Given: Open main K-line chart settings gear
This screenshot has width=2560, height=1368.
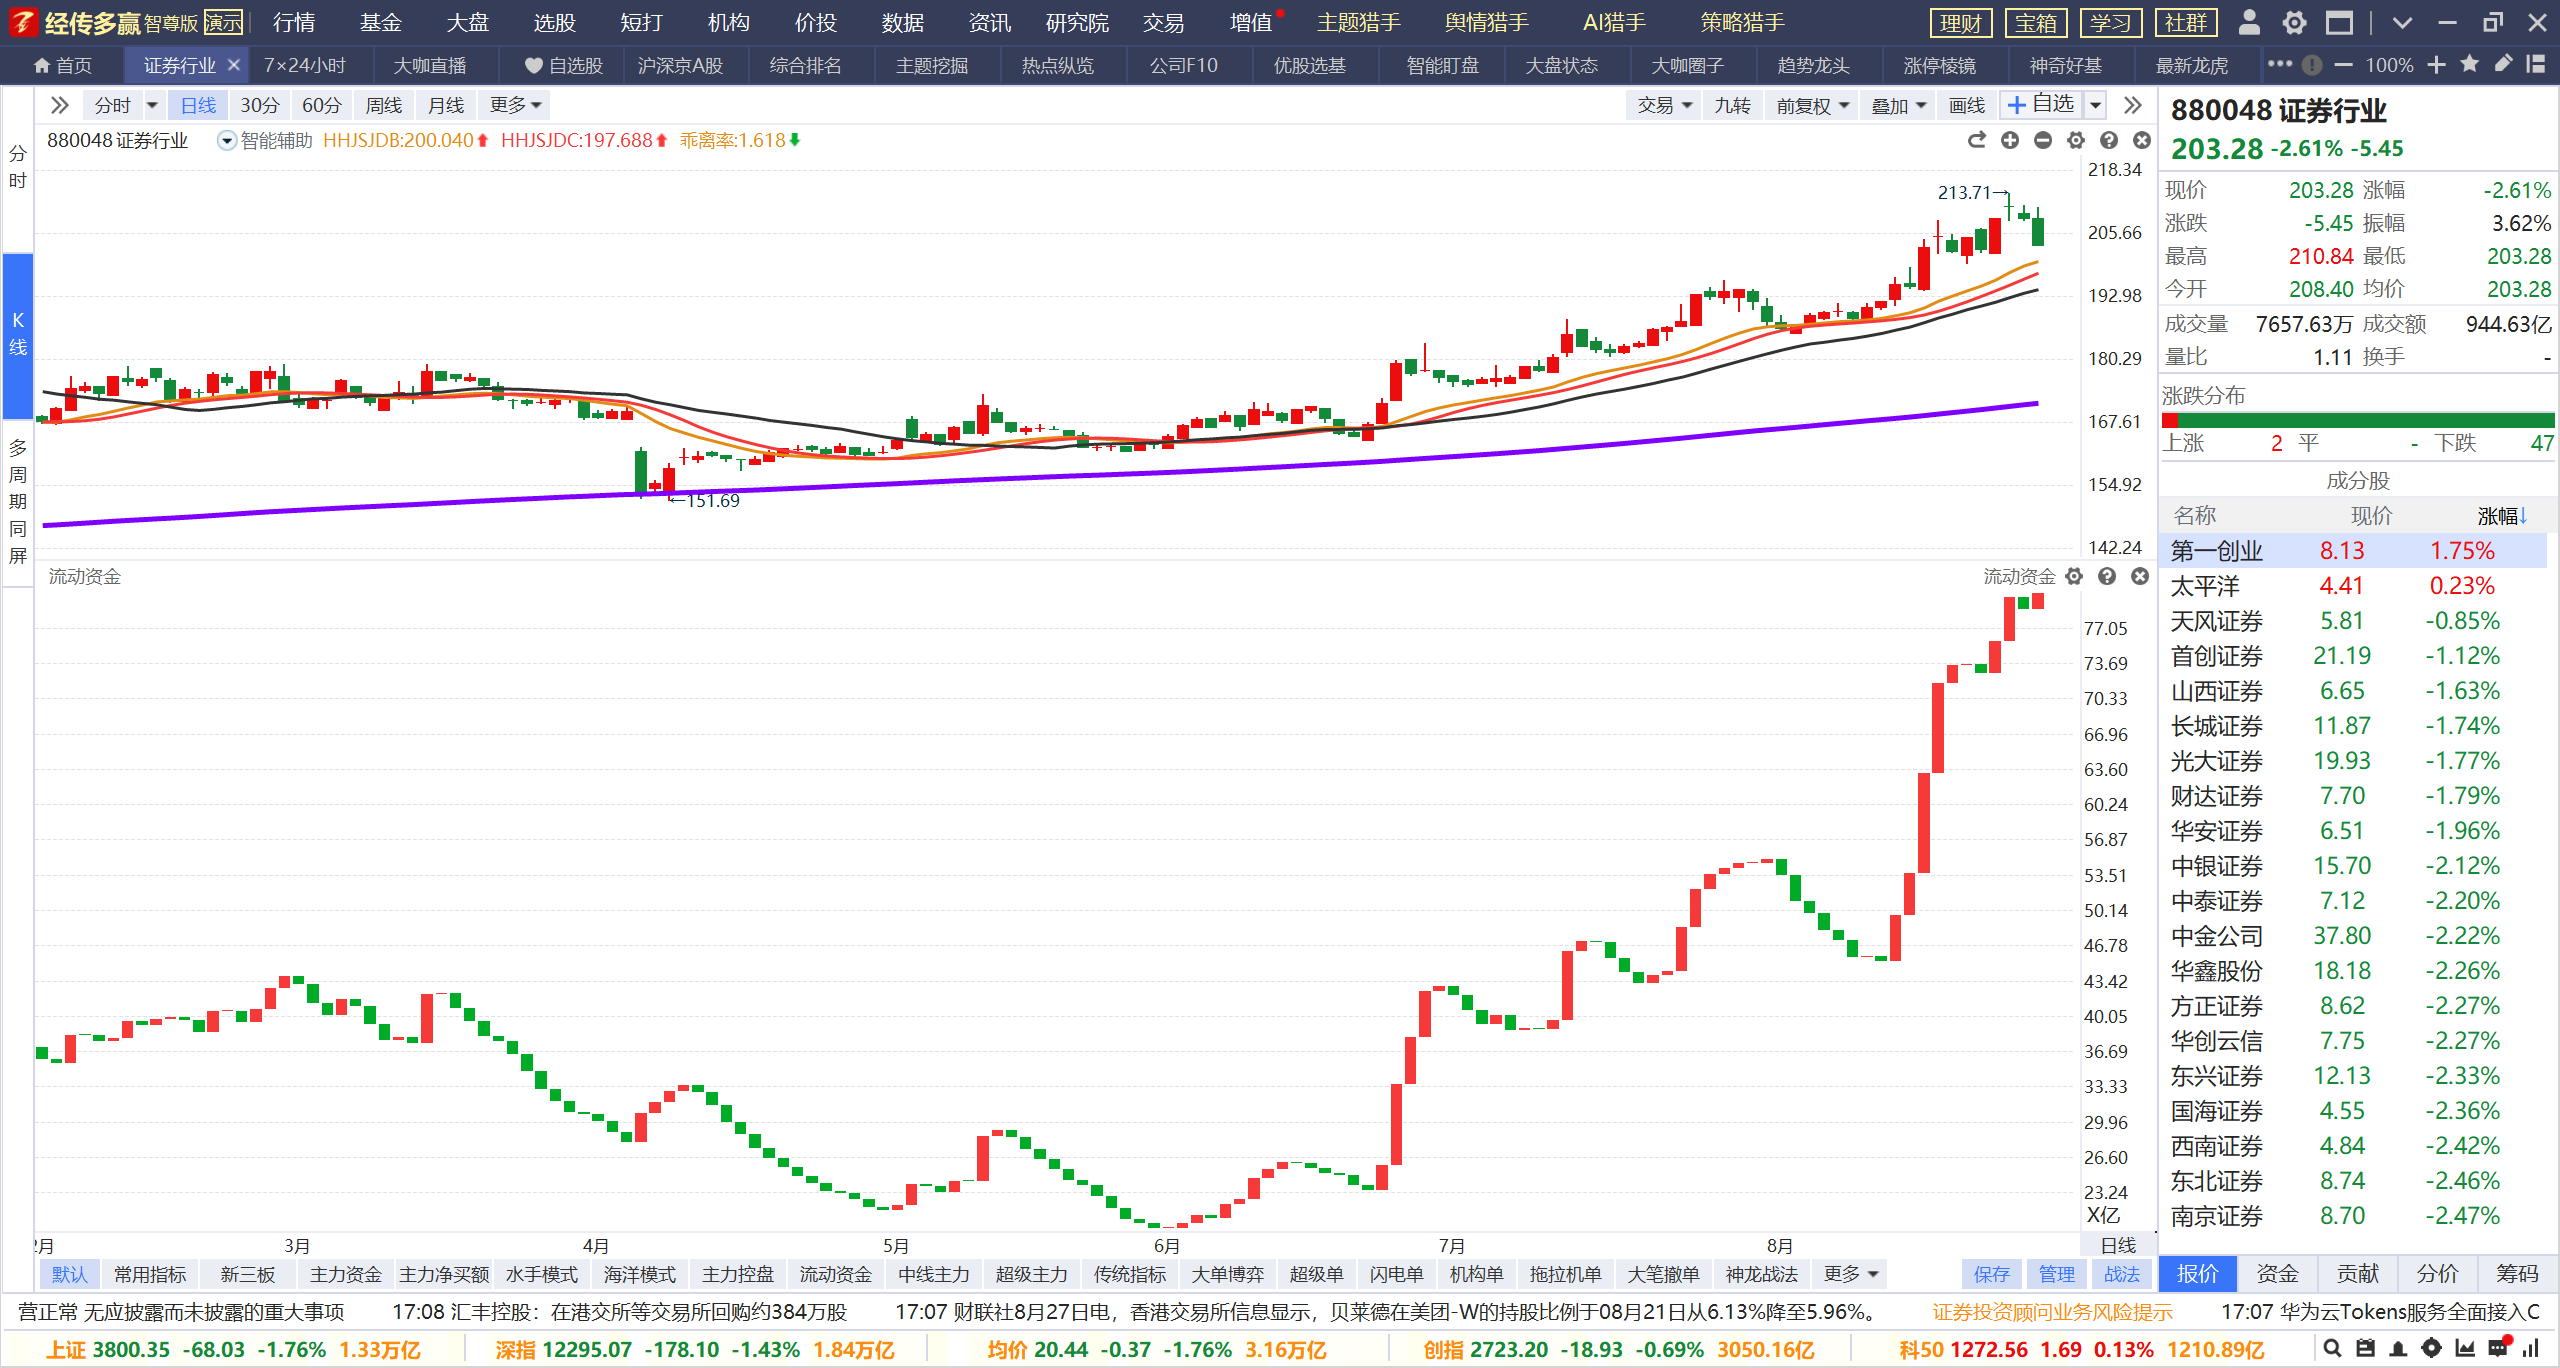Looking at the screenshot, I should pos(2076,141).
